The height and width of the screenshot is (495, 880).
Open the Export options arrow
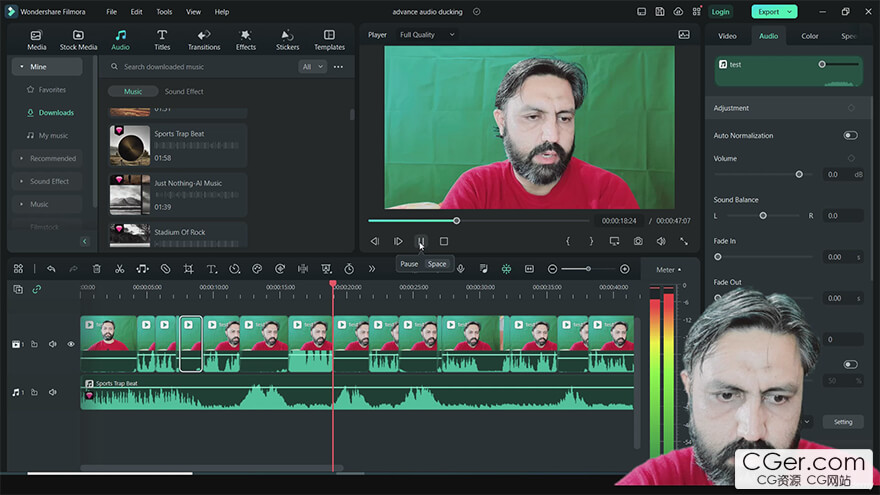point(790,12)
